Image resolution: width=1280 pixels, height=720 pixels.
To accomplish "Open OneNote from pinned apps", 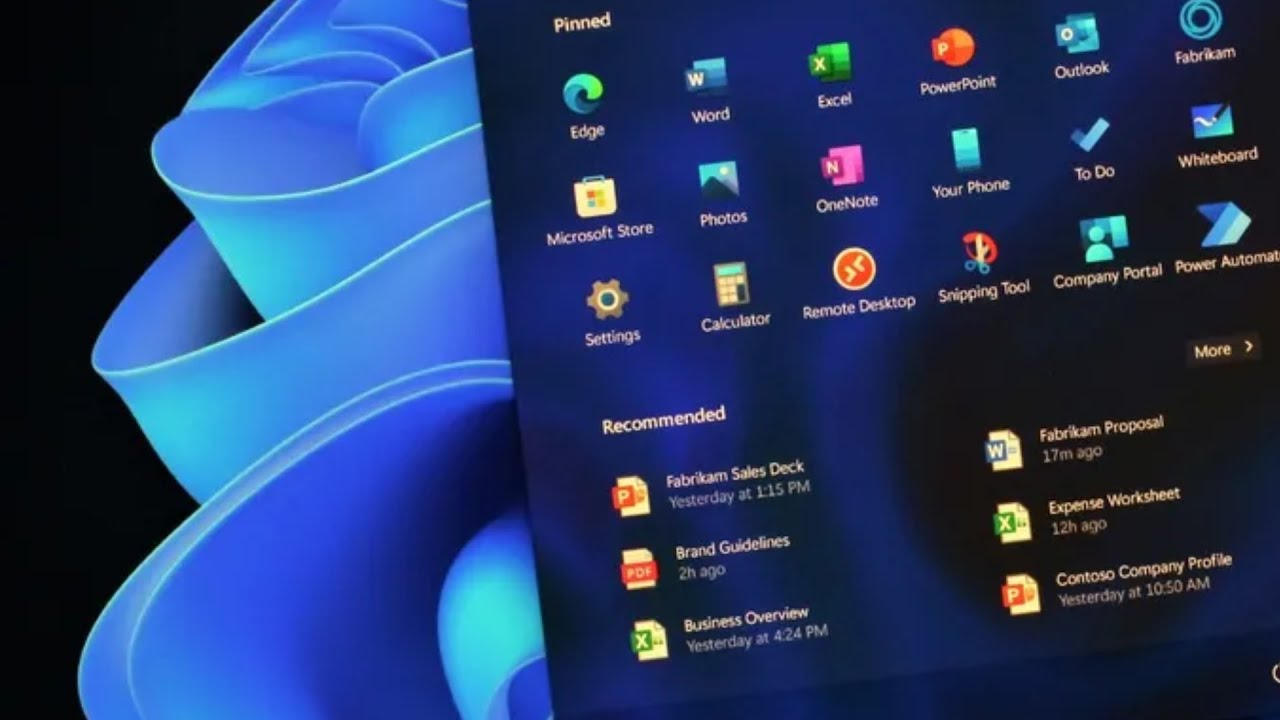I will point(842,165).
